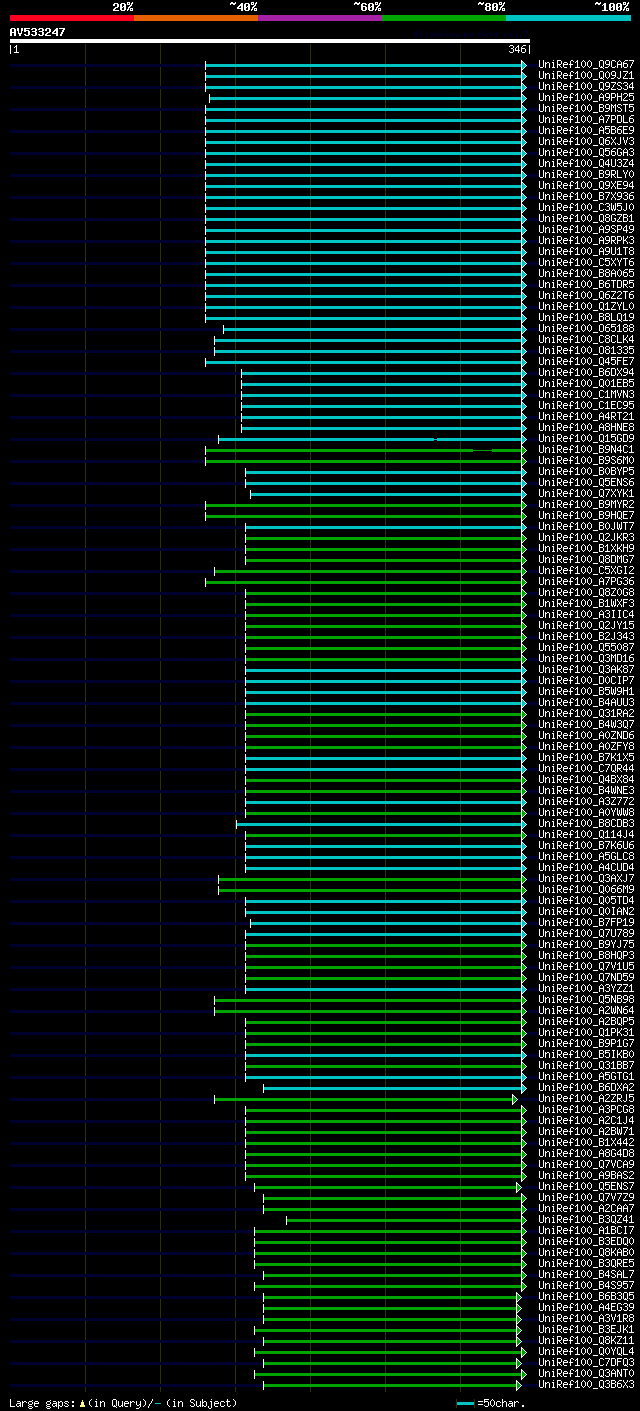Click the red 20% identity legend segment
The image size is (640, 1411).
point(72,17)
